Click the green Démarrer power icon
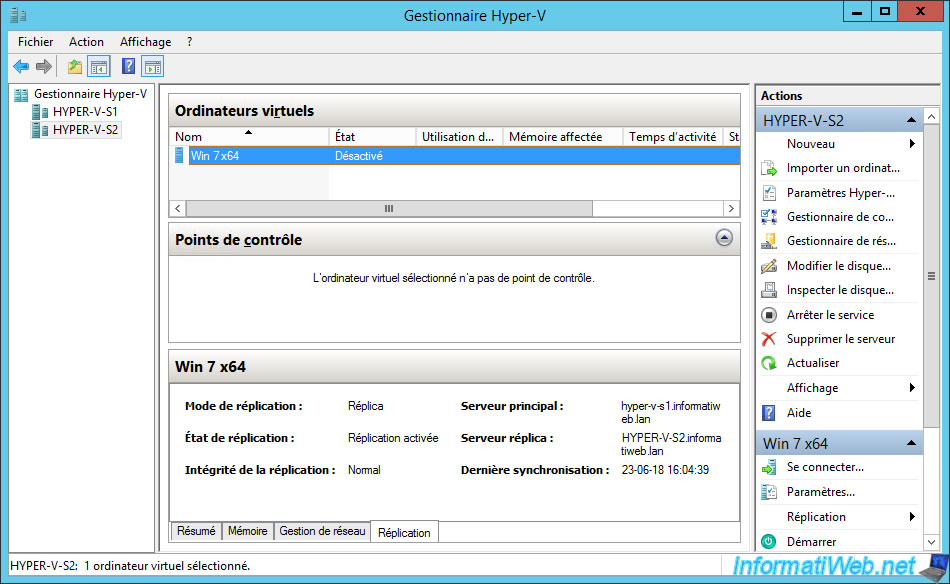Image resolution: width=950 pixels, height=584 pixels. 769,542
